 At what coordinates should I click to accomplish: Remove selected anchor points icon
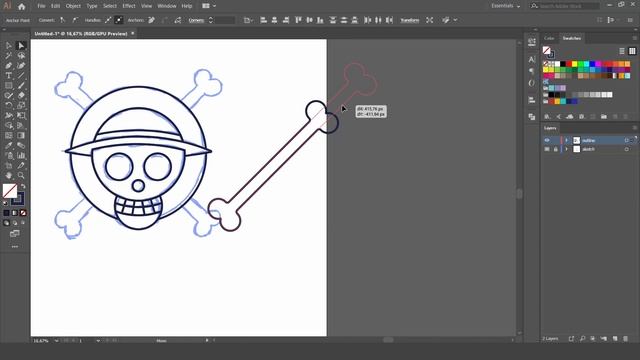[x=151, y=20]
